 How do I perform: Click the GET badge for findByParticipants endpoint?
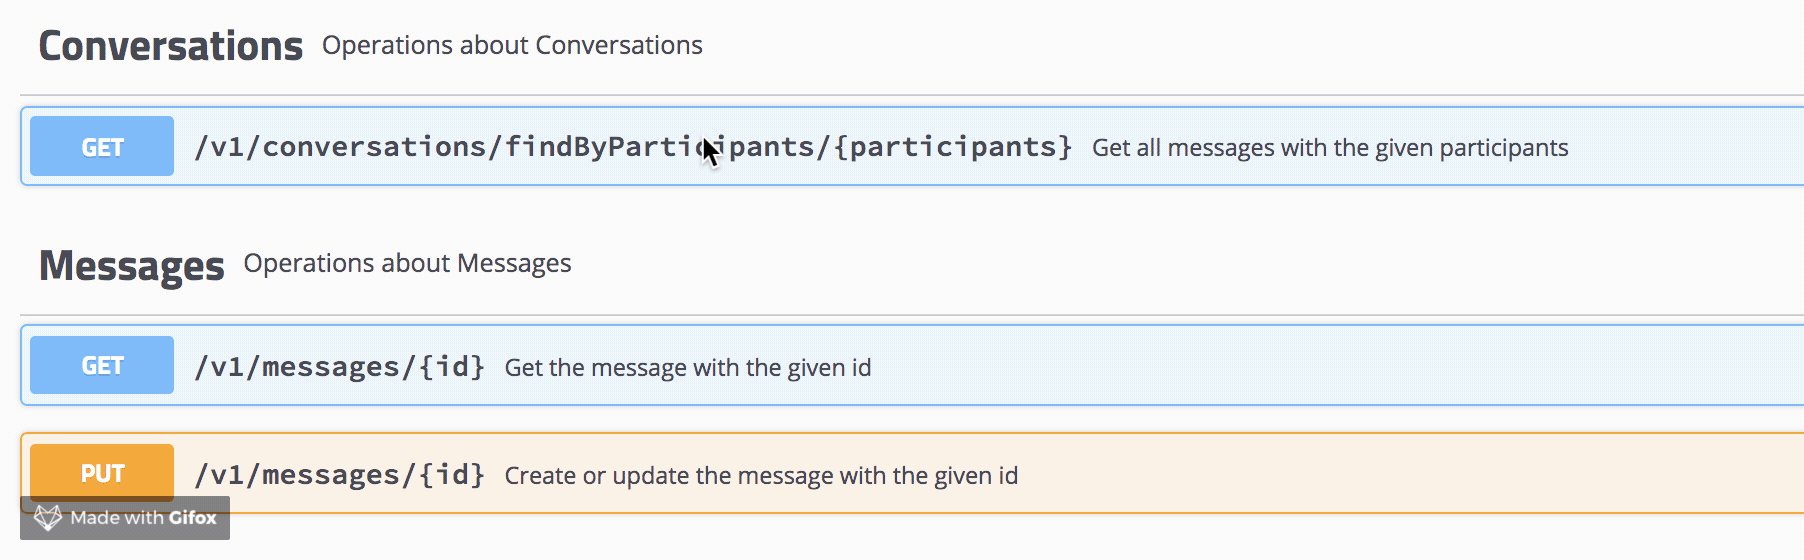(x=102, y=147)
